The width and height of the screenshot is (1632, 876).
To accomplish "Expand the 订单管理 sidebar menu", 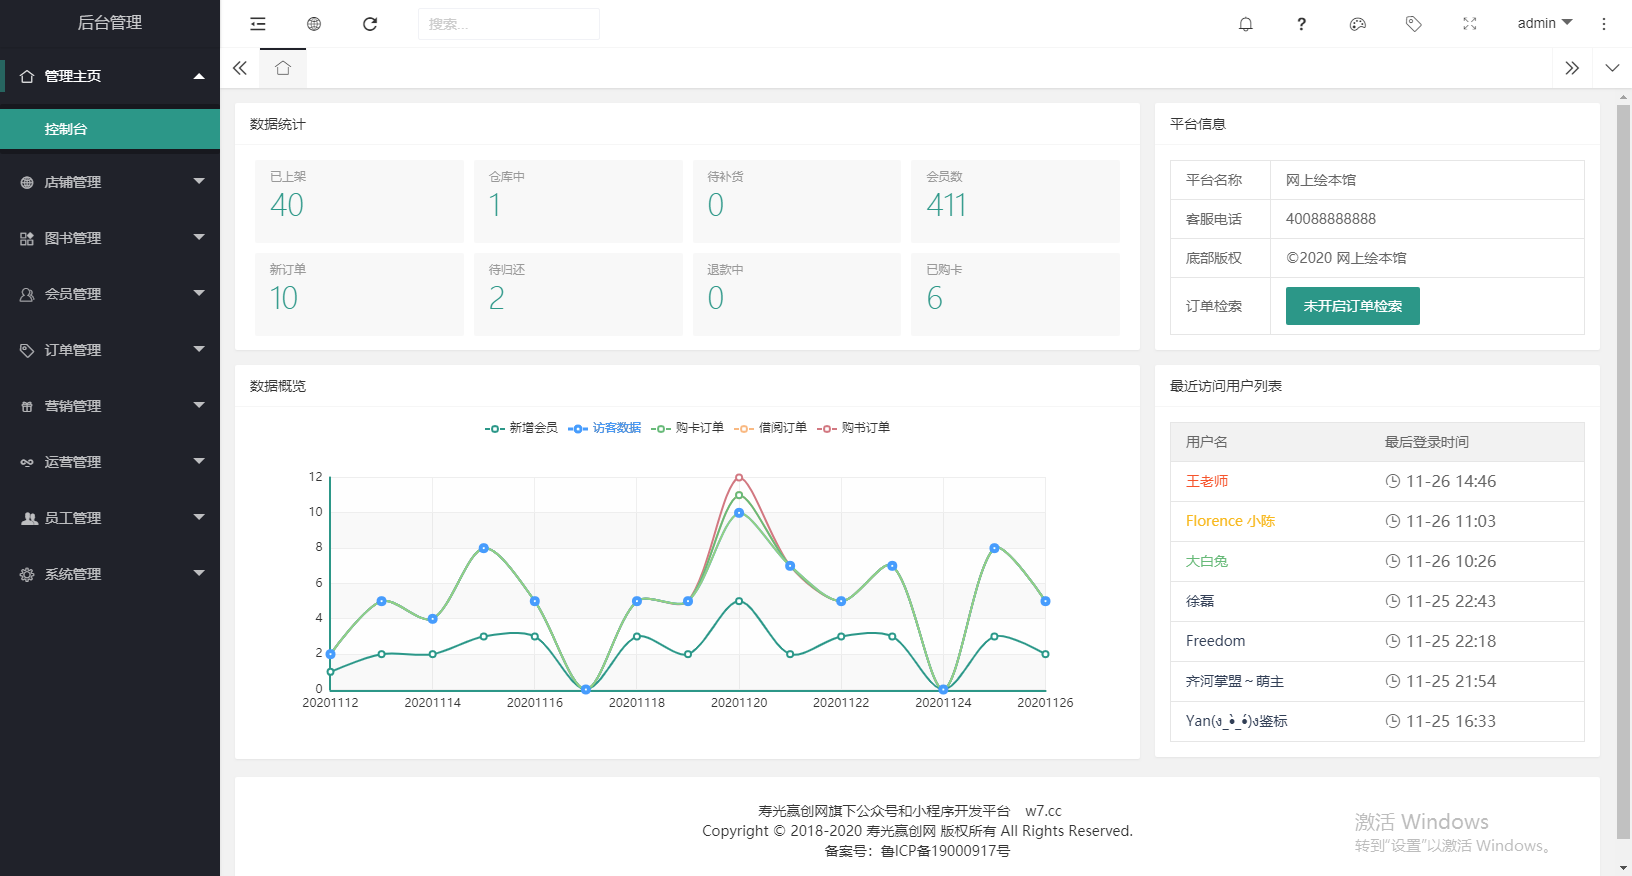I will [x=110, y=350].
